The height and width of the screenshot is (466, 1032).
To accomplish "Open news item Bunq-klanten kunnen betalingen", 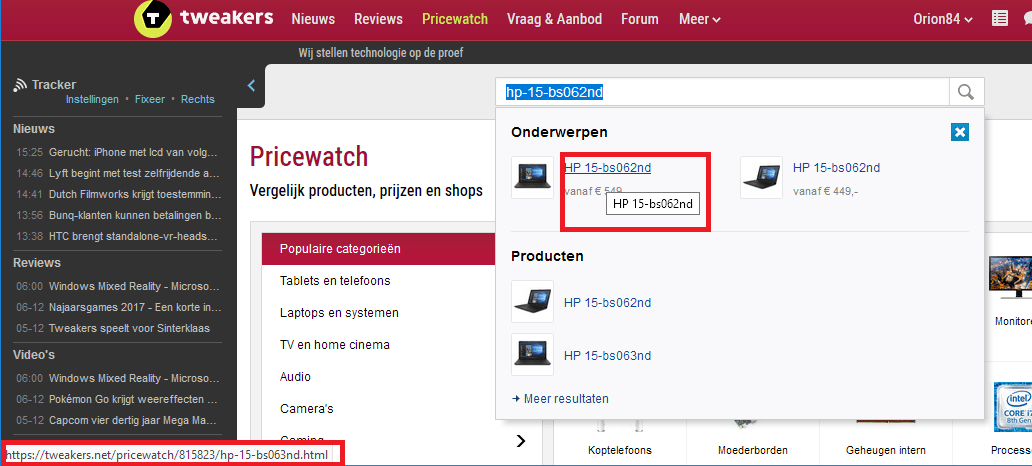I will click(134, 215).
